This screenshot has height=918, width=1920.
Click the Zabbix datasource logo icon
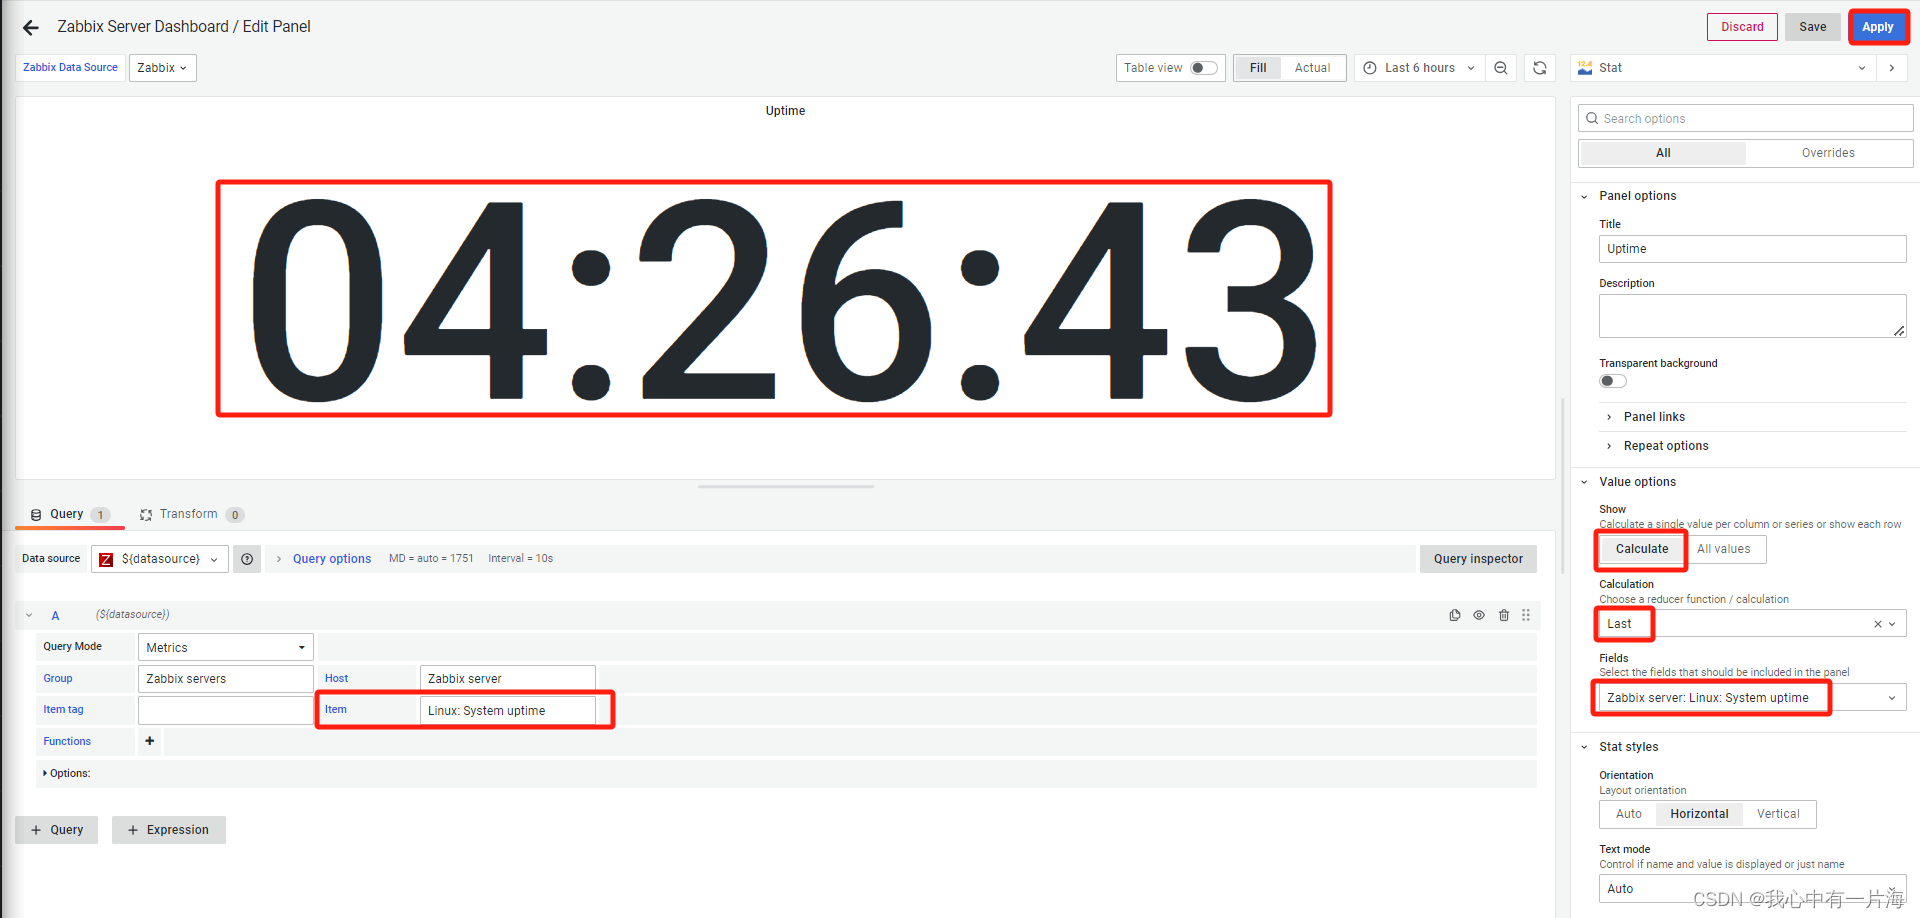tap(106, 559)
